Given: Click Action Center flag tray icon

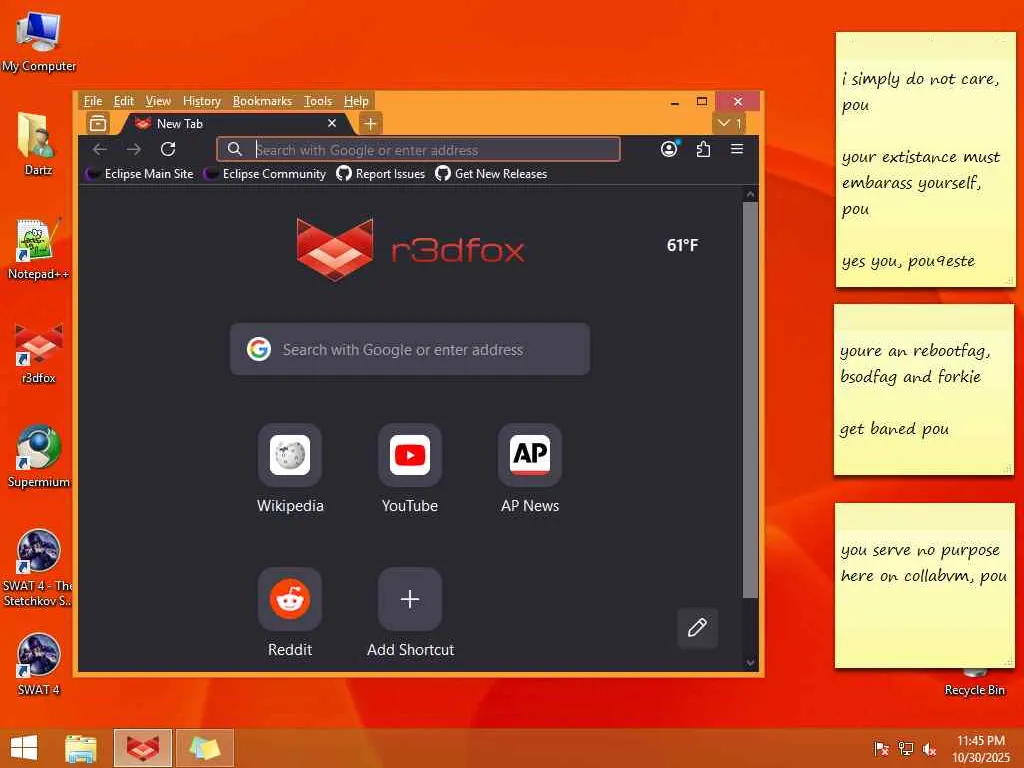Looking at the screenshot, I should pyautogui.click(x=881, y=749).
